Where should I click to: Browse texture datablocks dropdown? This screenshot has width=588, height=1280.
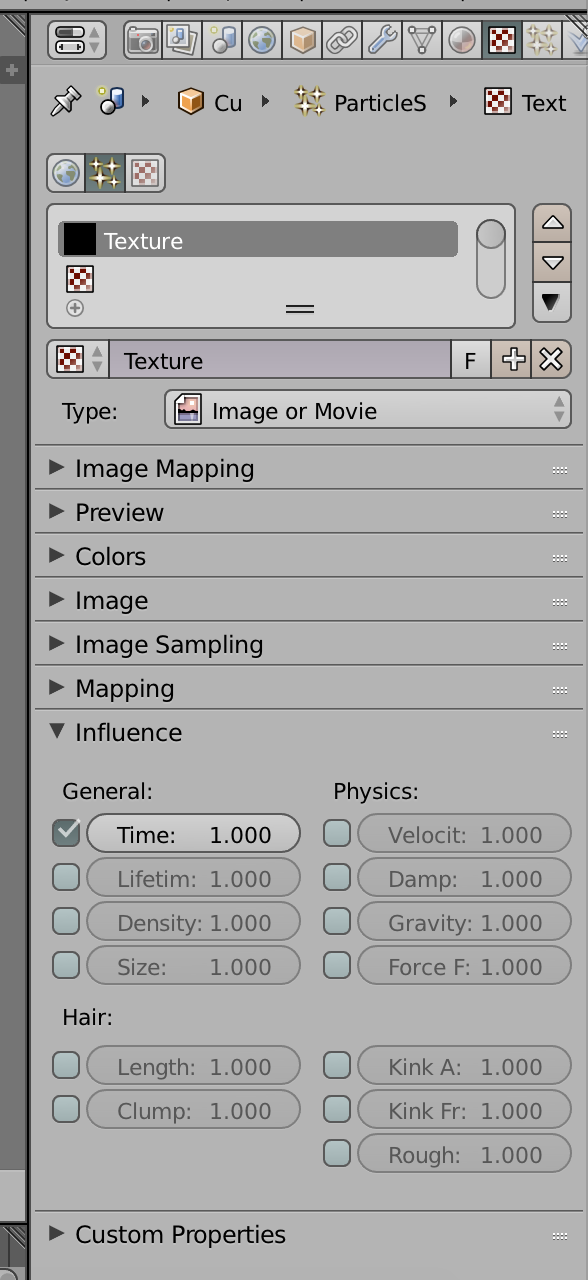click(x=78, y=360)
